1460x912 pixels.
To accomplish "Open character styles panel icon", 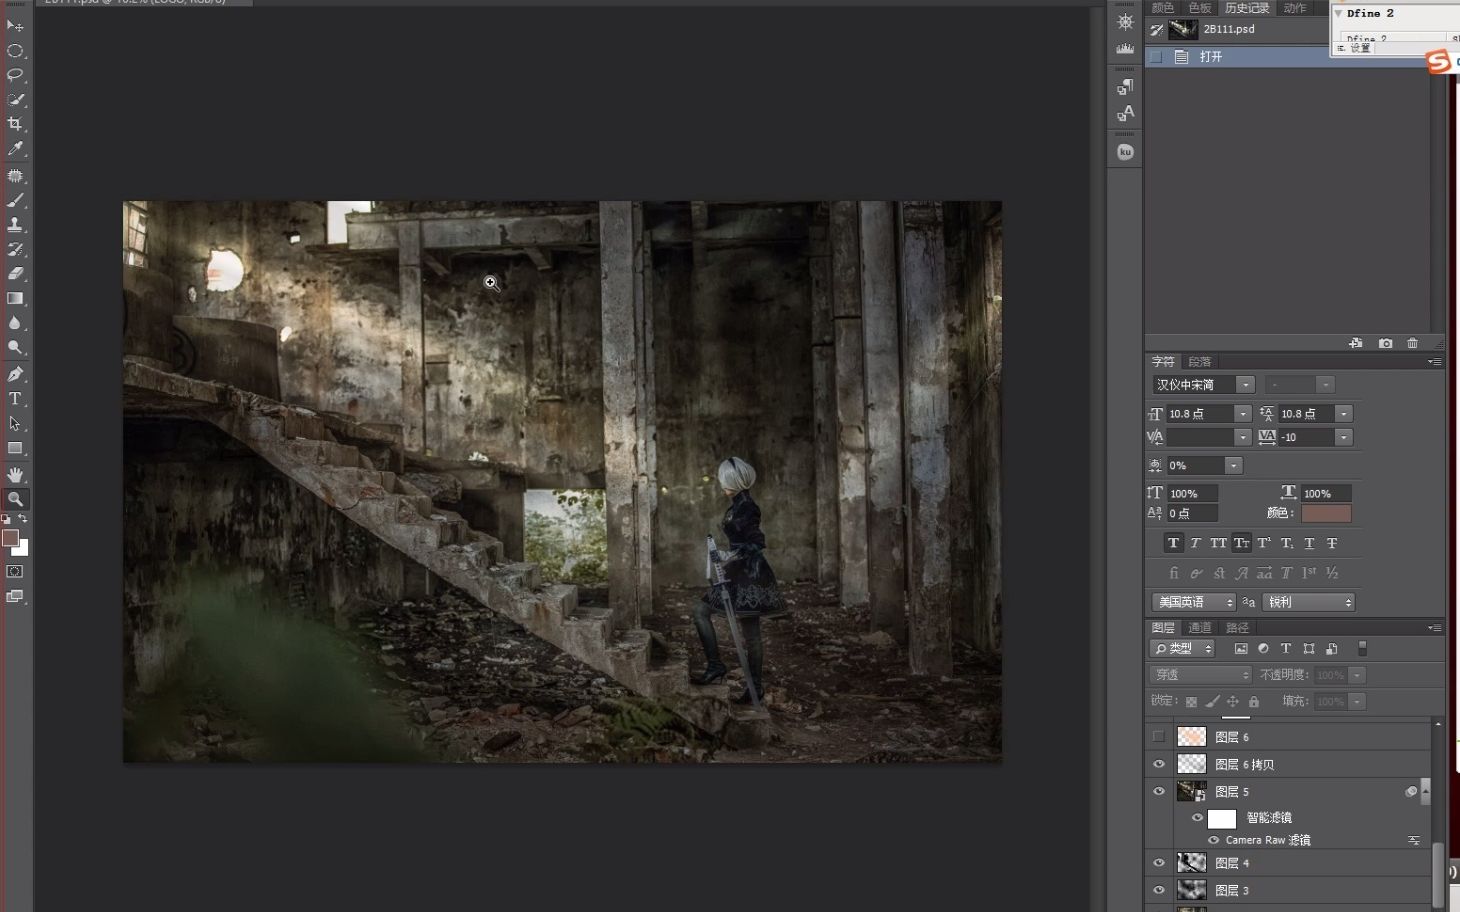I will point(1125,113).
